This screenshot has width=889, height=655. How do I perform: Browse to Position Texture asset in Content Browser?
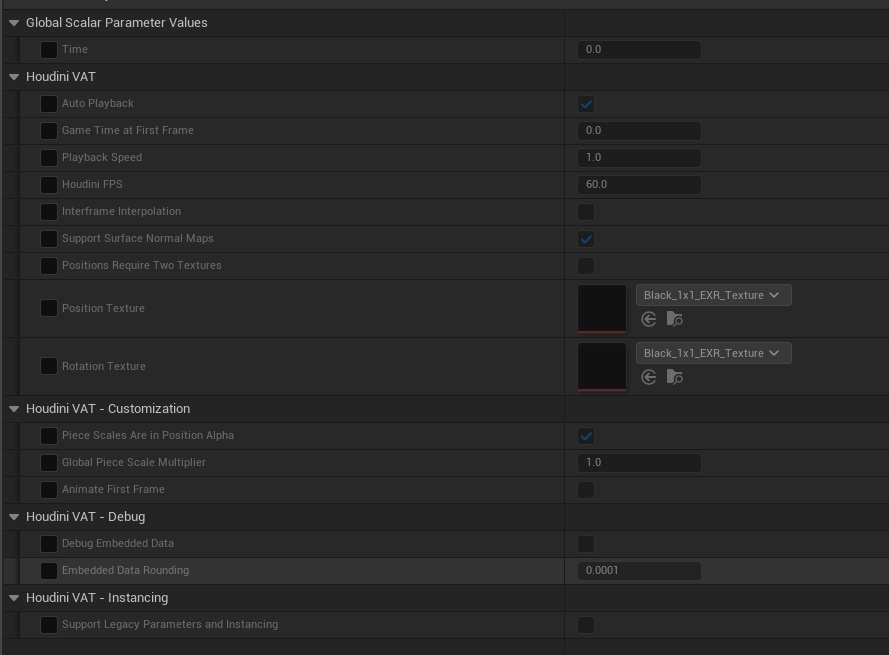[x=674, y=319]
